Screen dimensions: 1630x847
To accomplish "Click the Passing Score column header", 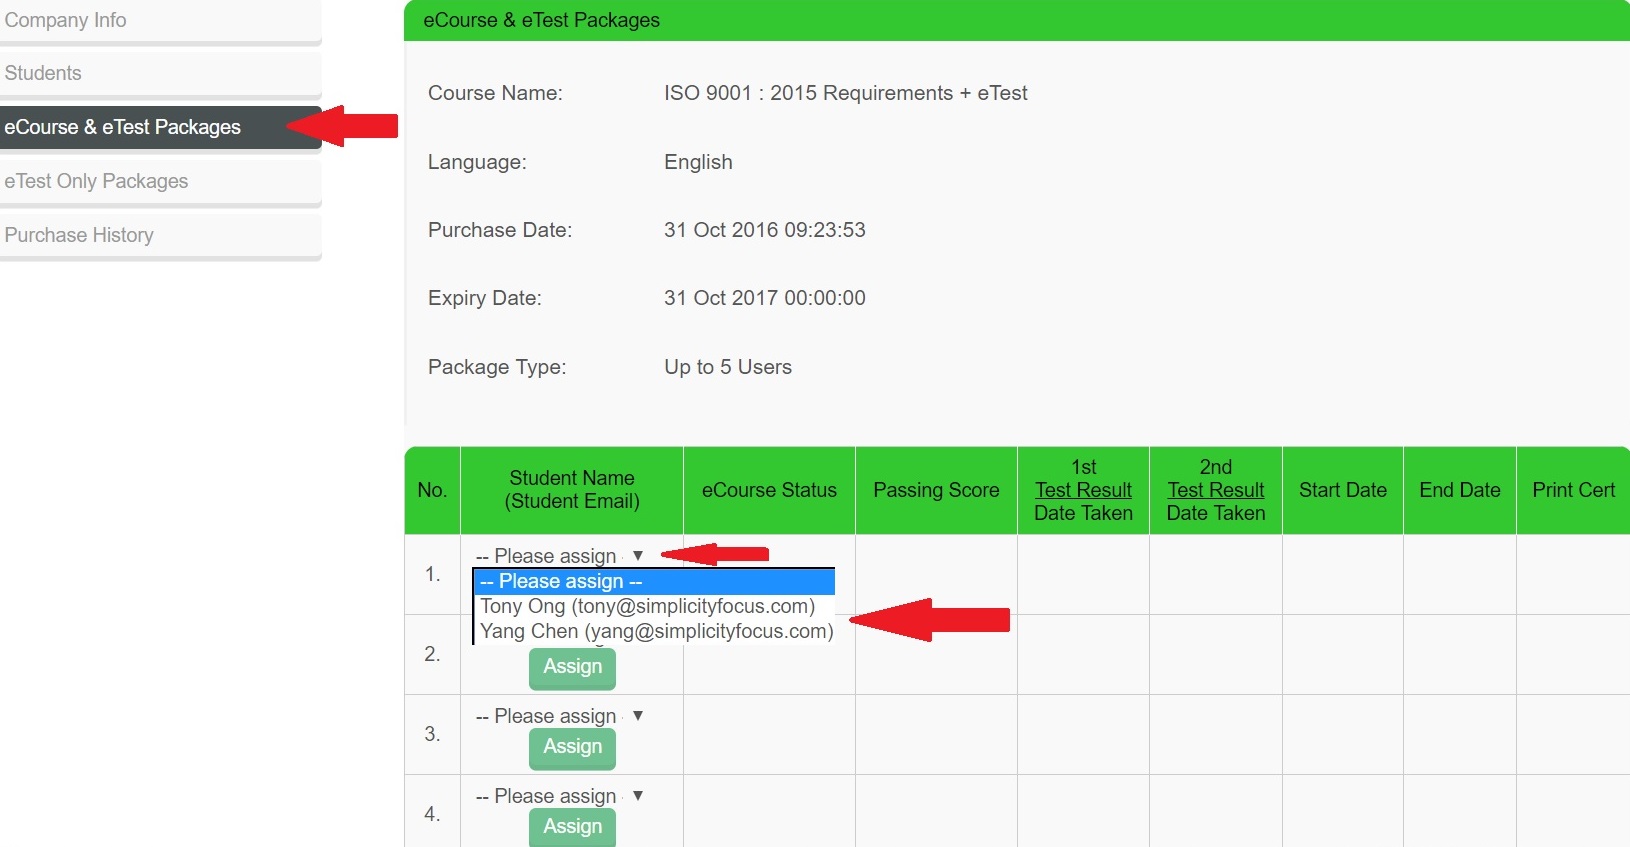I will [x=936, y=490].
